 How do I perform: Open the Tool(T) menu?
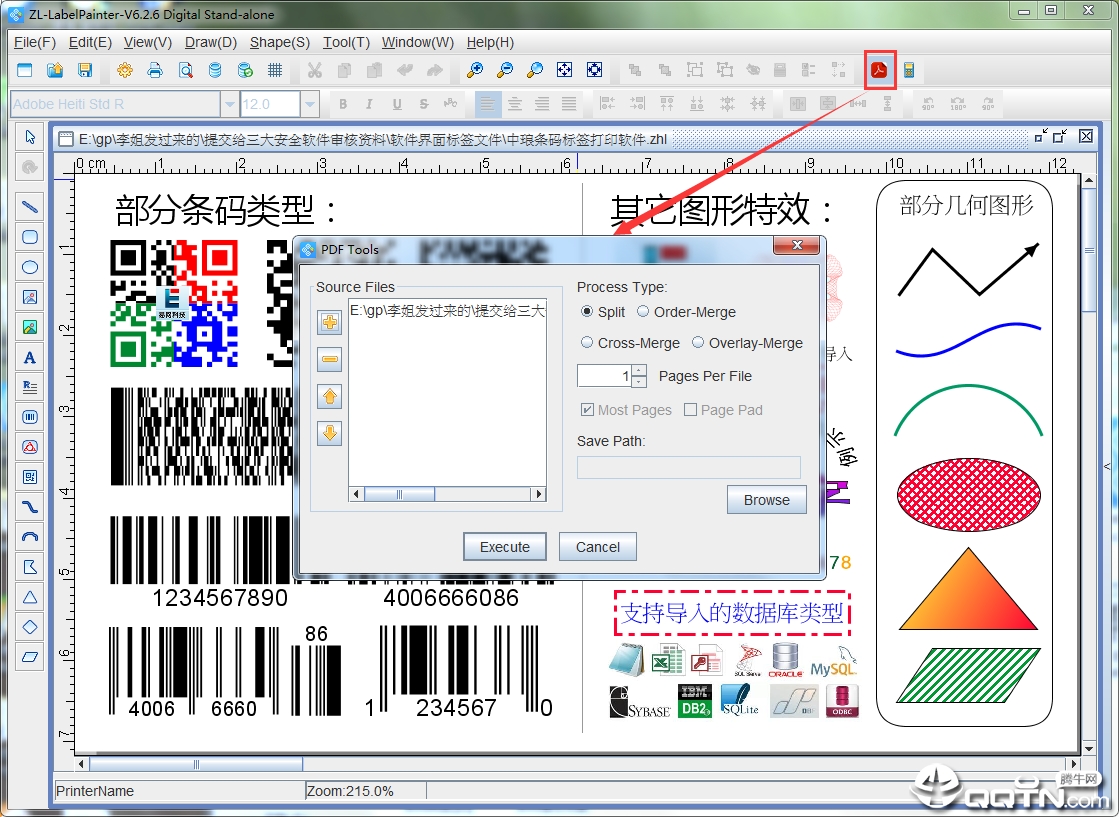point(346,42)
